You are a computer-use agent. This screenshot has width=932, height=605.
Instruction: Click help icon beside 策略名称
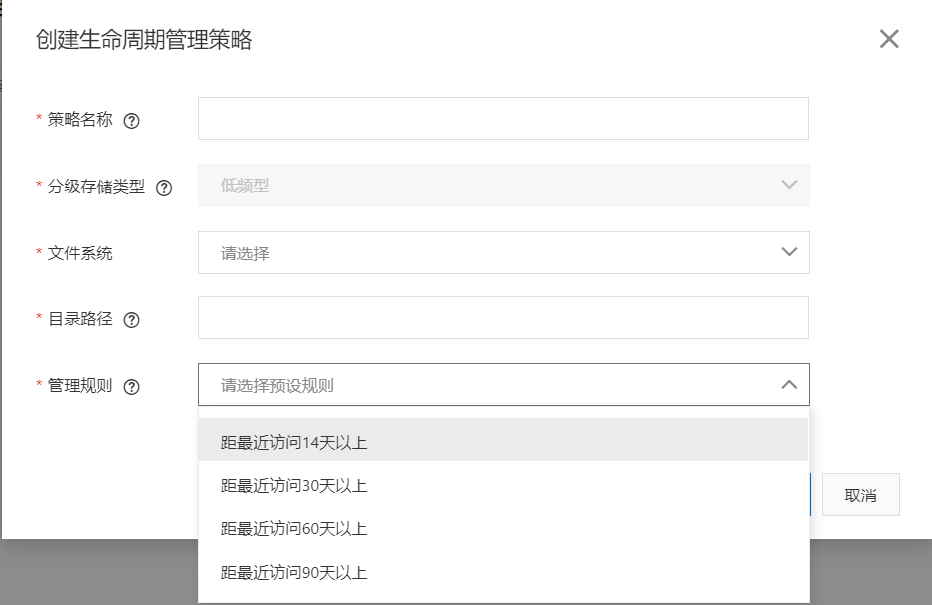[131, 121]
